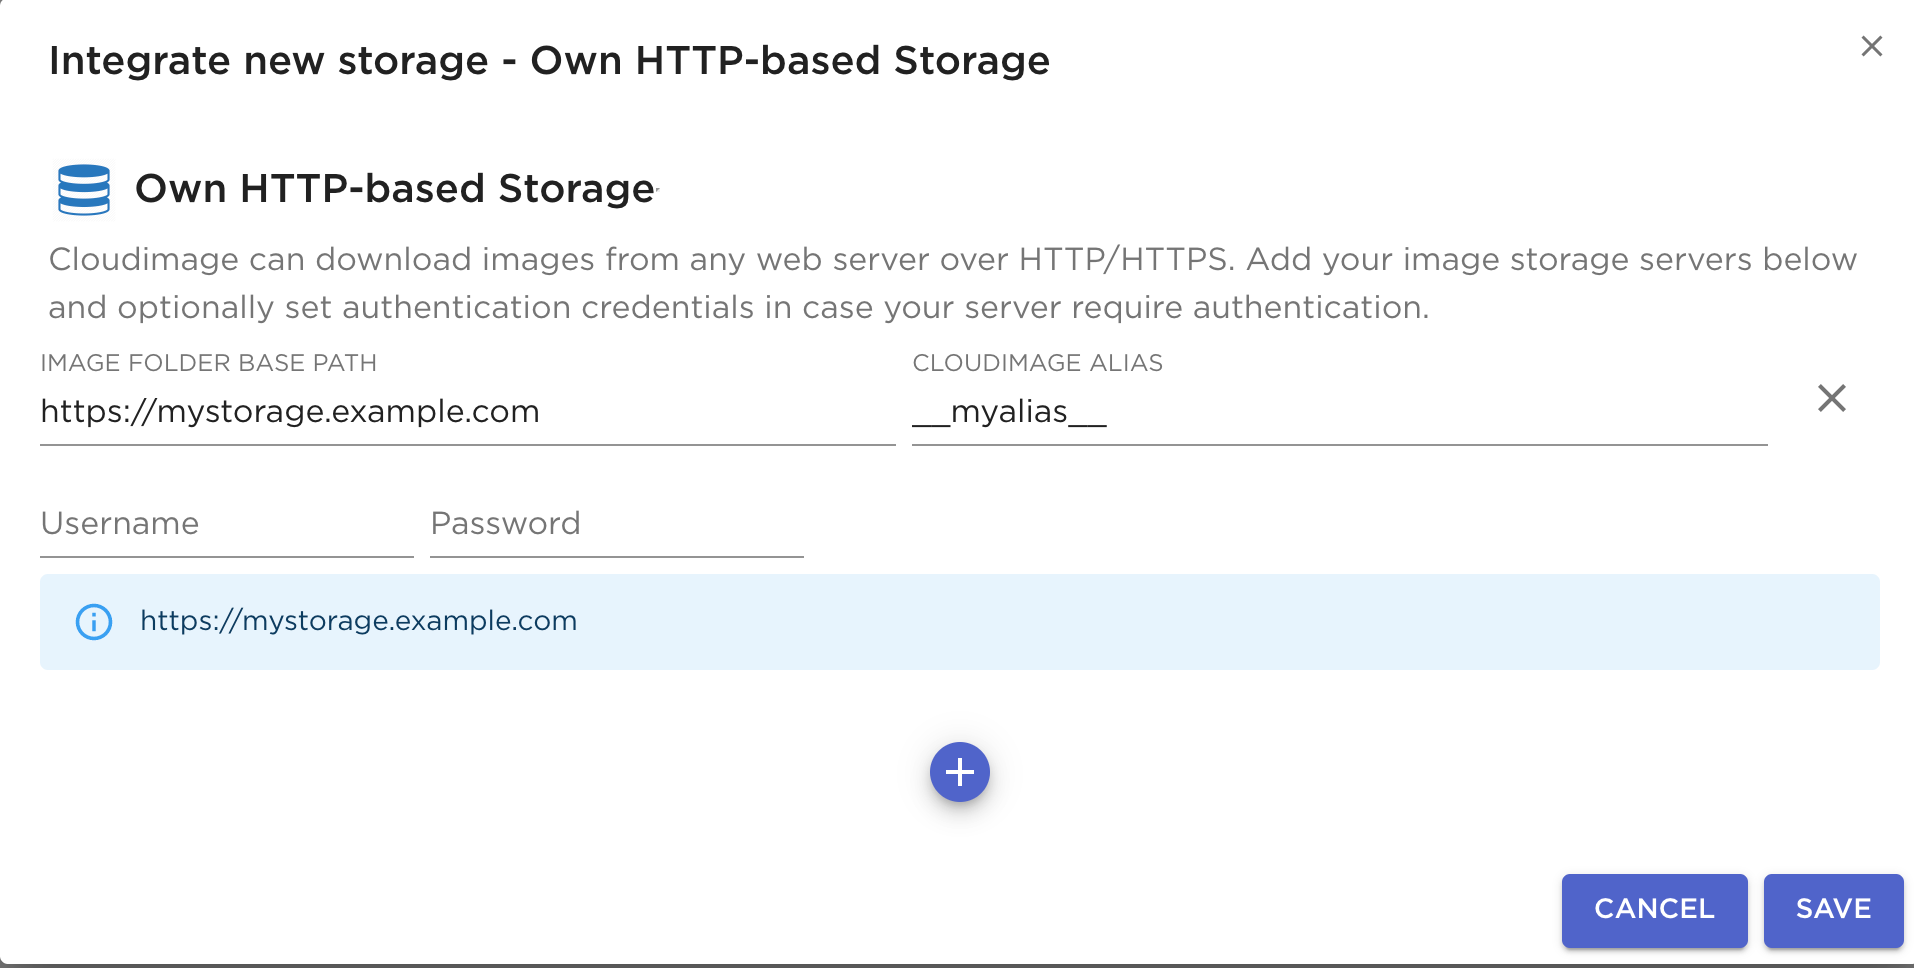
Task: Close the Integrate new storage dialog
Action: tap(1871, 47)
